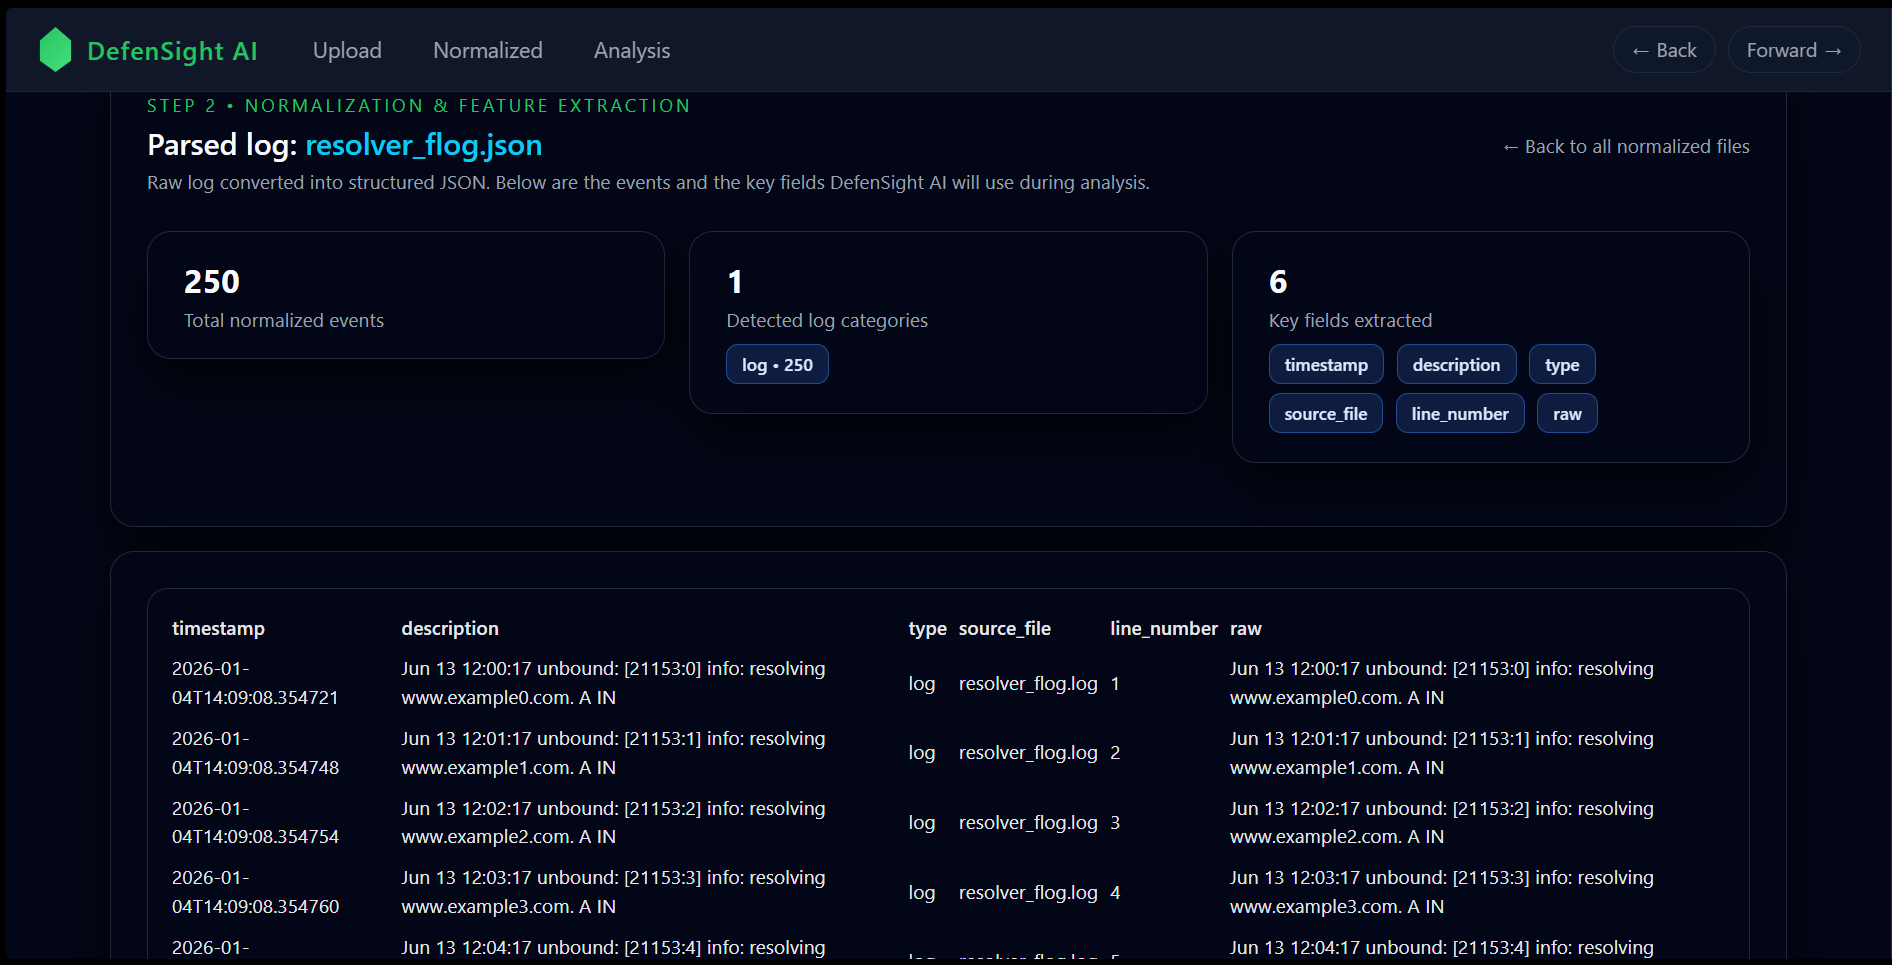
Task: Open the resolver_flog.json file name link
Action: pos(424,145)
